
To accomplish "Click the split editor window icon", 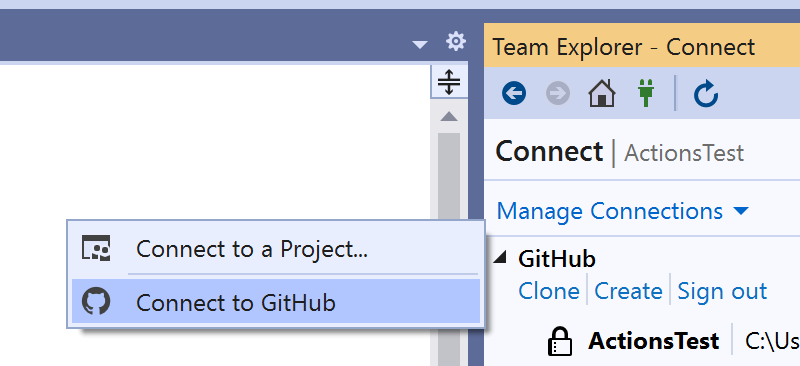I will tap(449, 82).
